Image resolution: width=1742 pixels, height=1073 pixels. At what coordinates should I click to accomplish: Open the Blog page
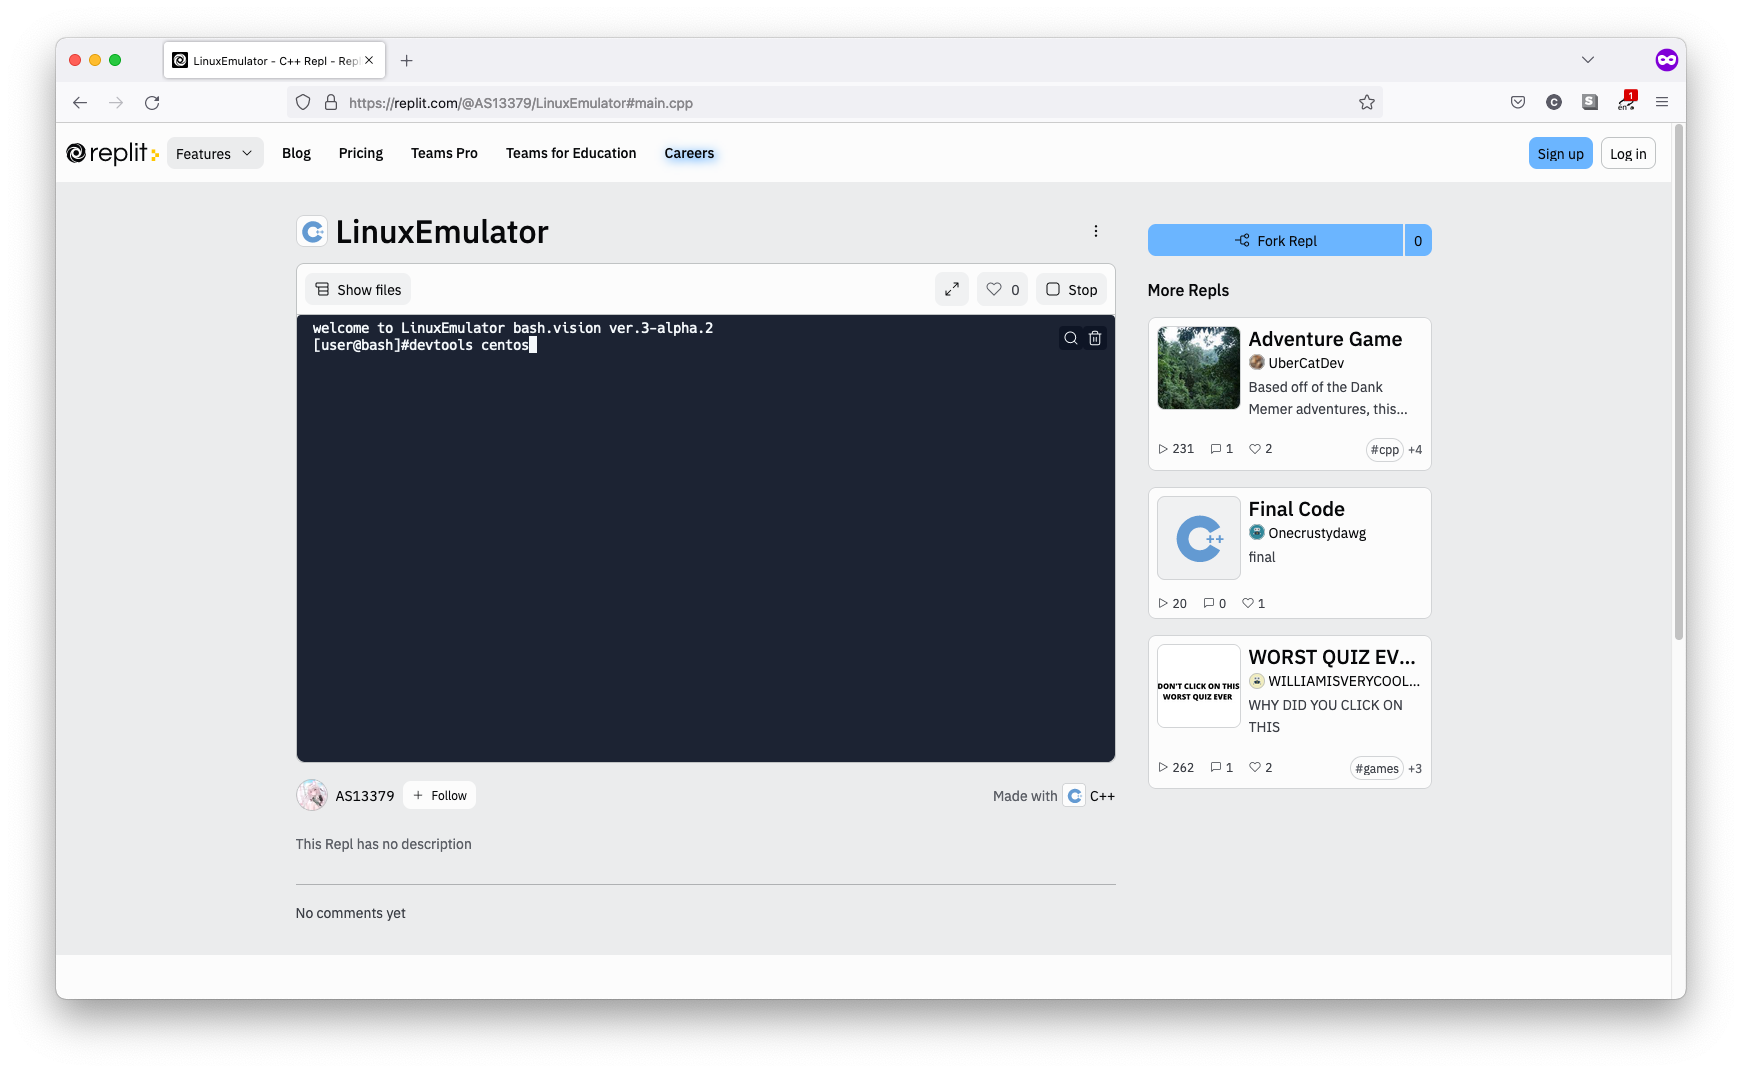[296, 153]
